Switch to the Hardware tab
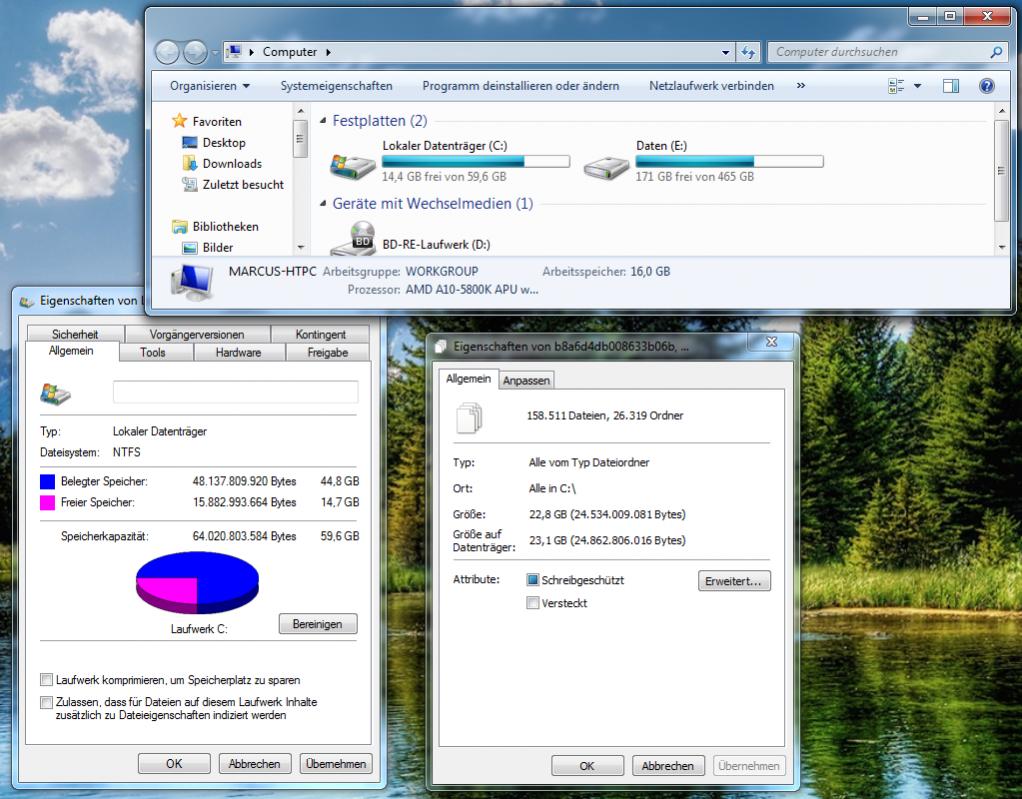The image size is (1022, 799). coord(239,352)
